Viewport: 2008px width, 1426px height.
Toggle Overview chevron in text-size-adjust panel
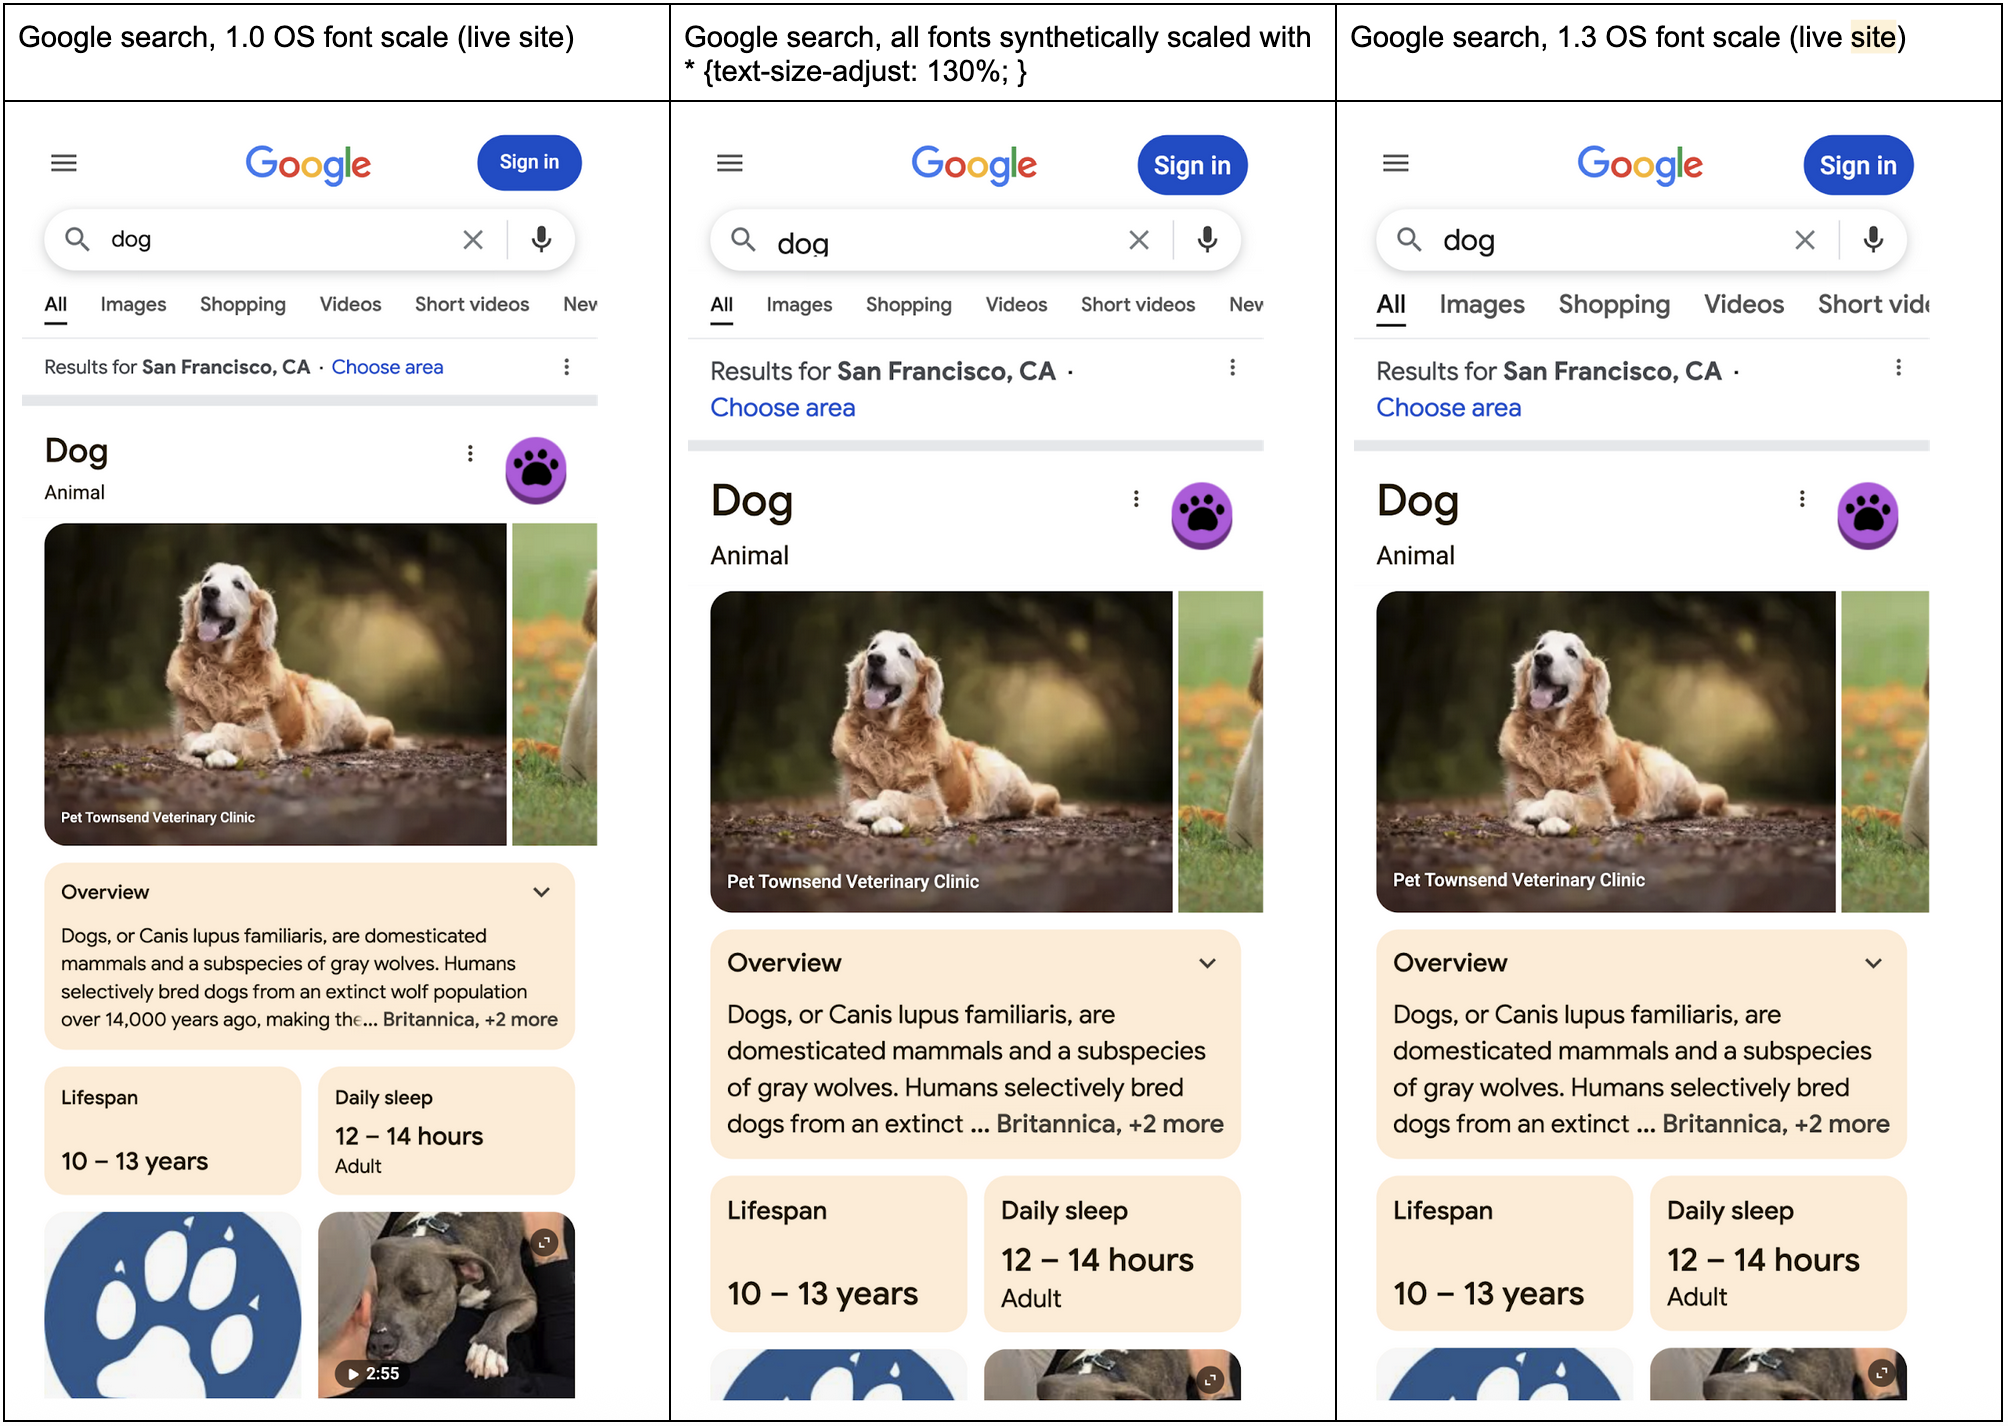point(1208,963)
